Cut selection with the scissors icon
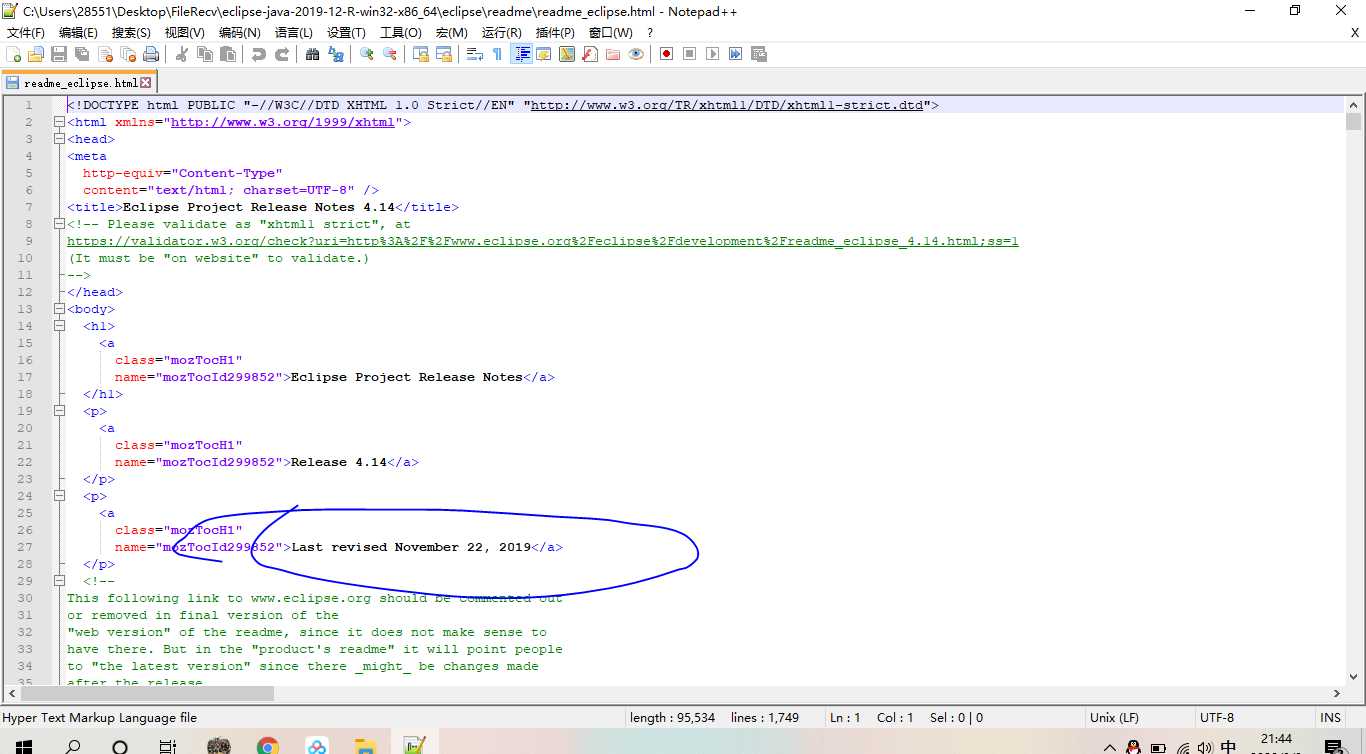Viewport: 1366px width, 754px height. (x=182, y=54)
